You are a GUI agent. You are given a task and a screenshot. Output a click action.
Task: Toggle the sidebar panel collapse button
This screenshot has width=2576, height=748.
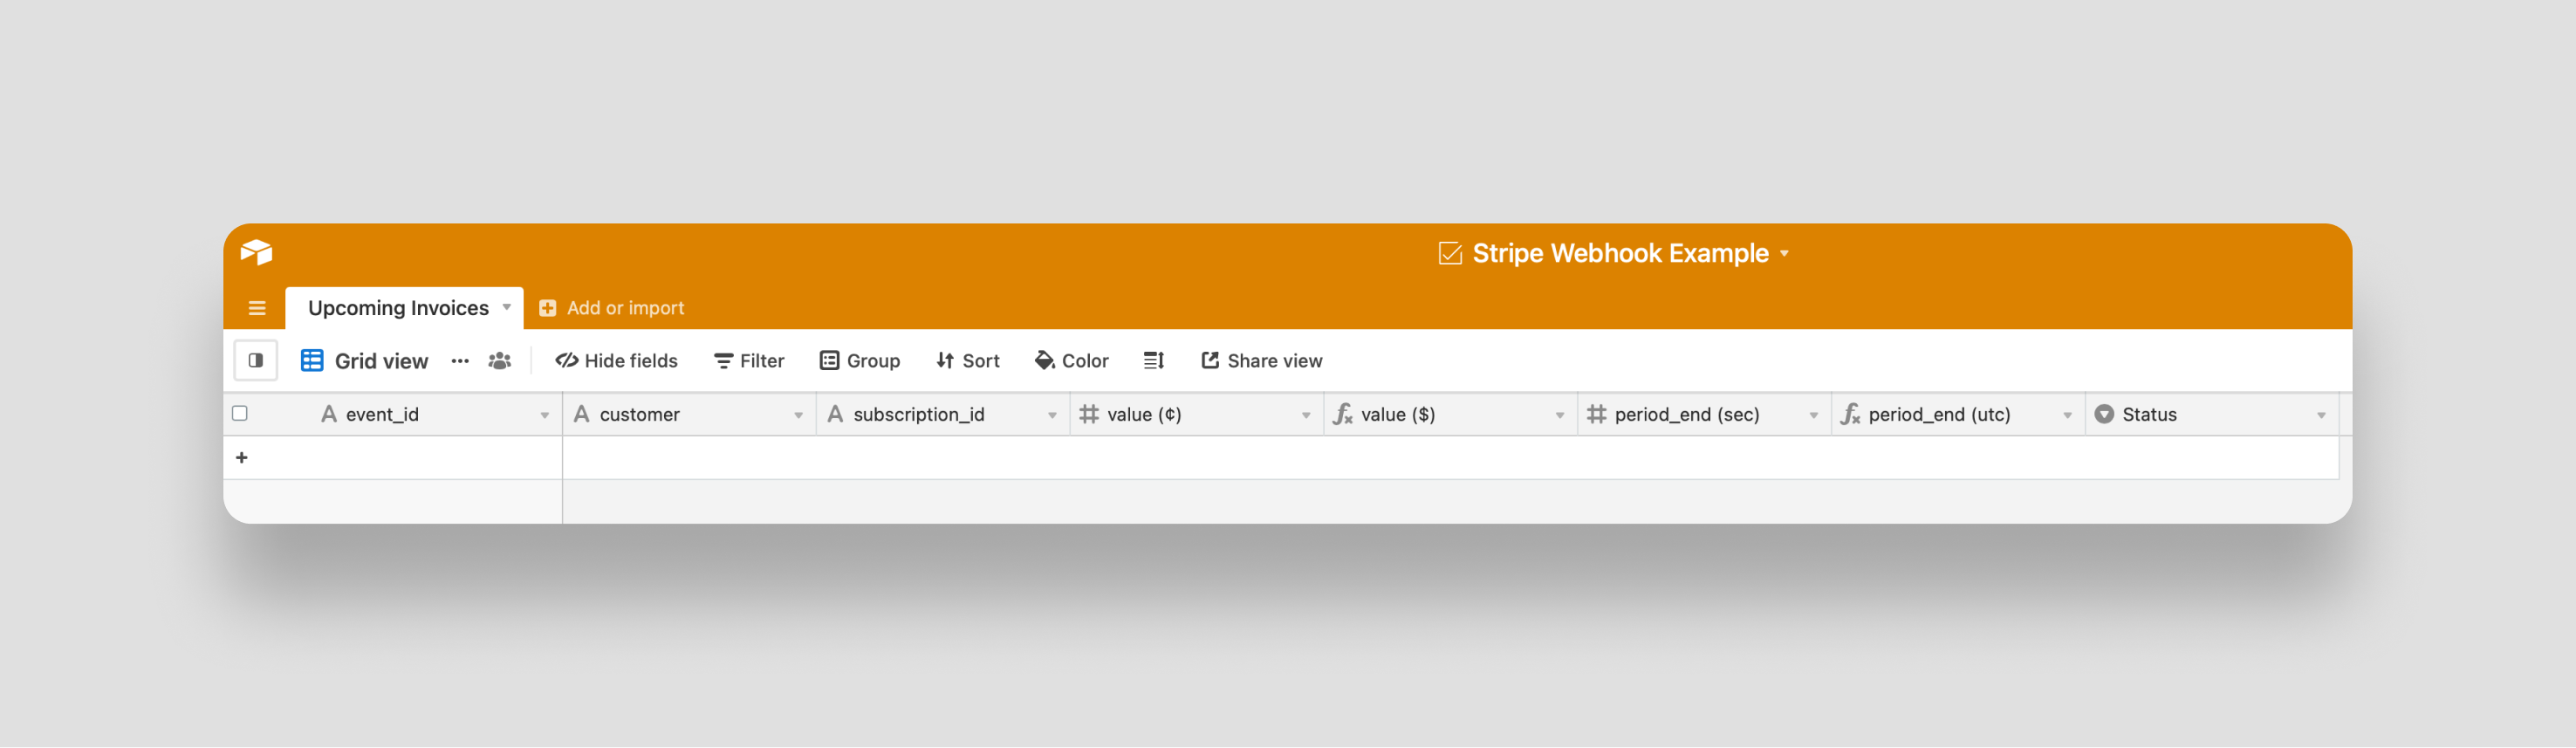click(256, 359)
